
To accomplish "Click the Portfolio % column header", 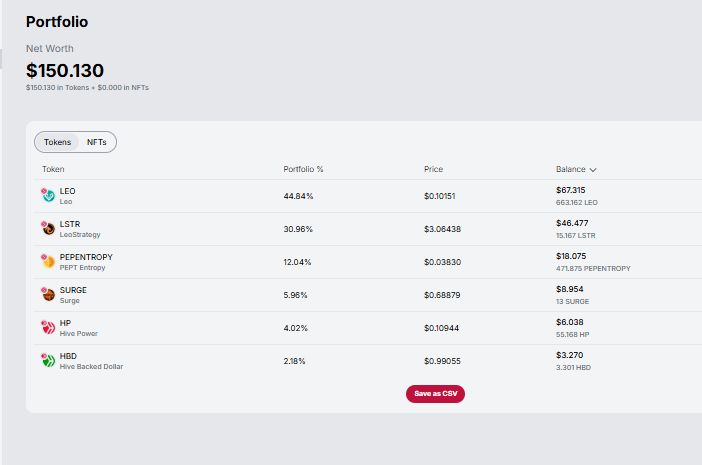I will (303, 169).
